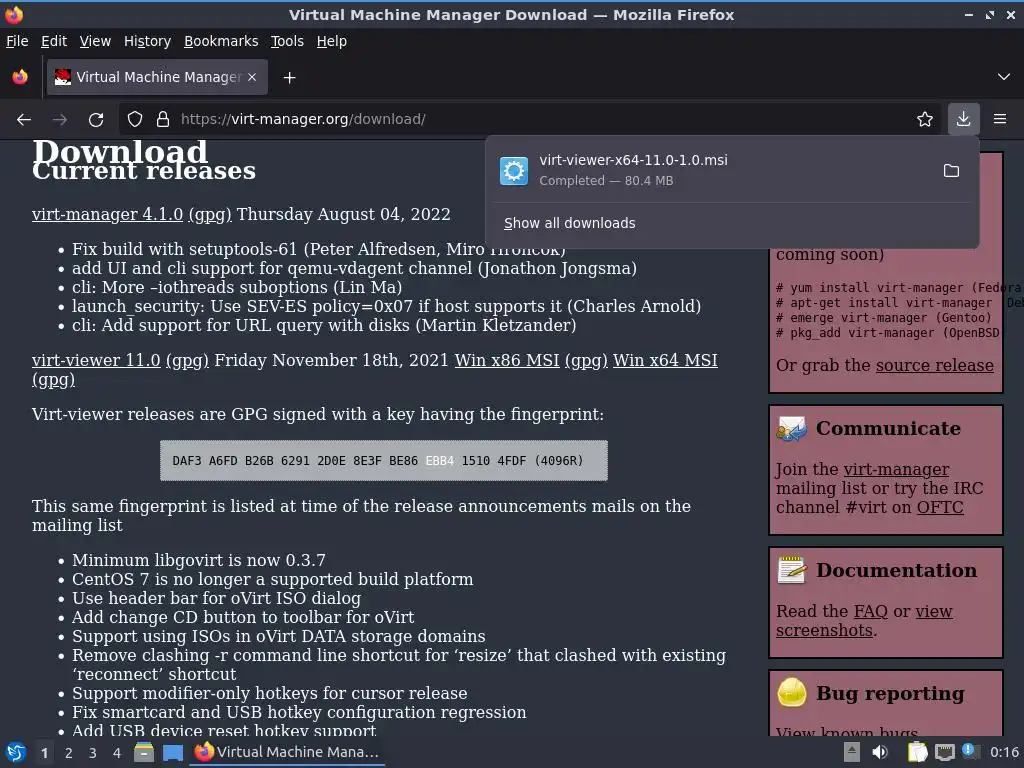1024x768 pixels.
Task: Open the Firefox hamburger menu
Action: (x=1000, y=119)
